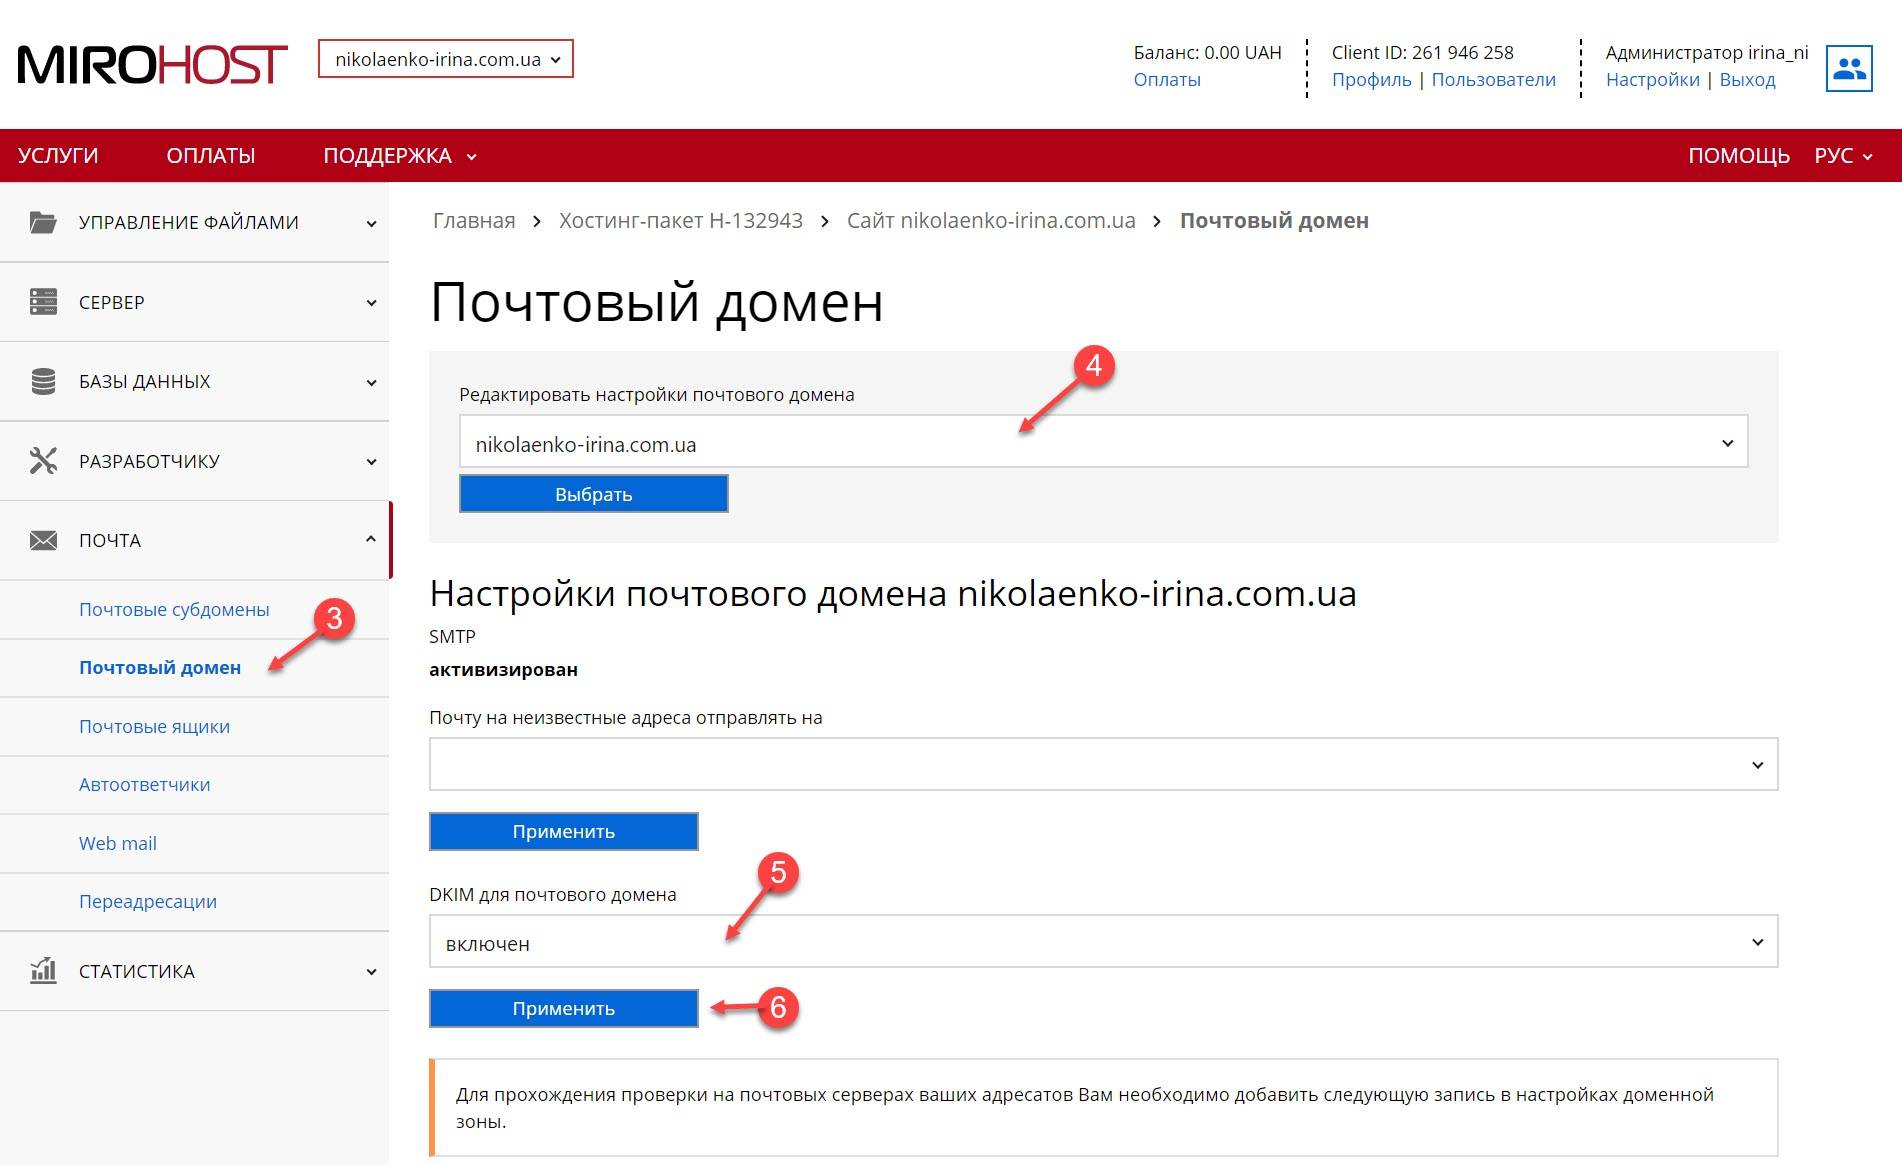This screenshot has height=1165, width=1902.
Task: Expand the СТАТИСТИКА section
Action: click(x=195, y=970)
